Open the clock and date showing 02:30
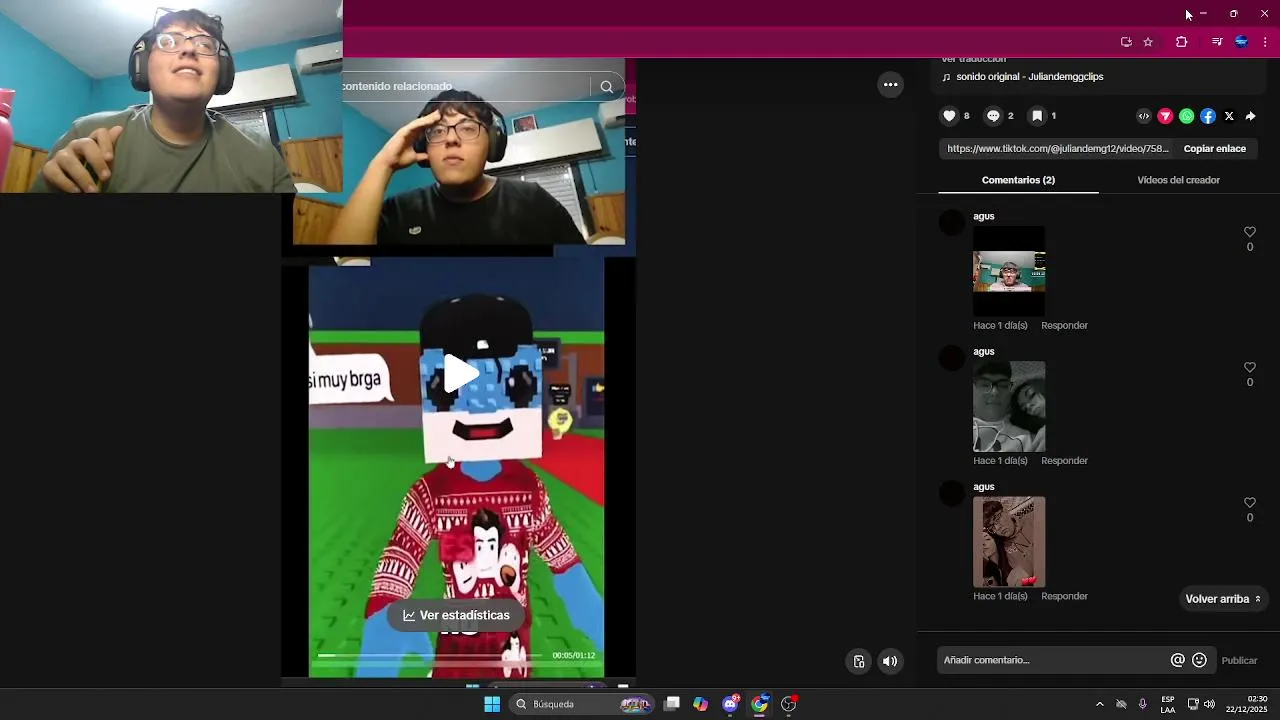The width and height of the screenshot is (1280, 720). point(1247,704)
